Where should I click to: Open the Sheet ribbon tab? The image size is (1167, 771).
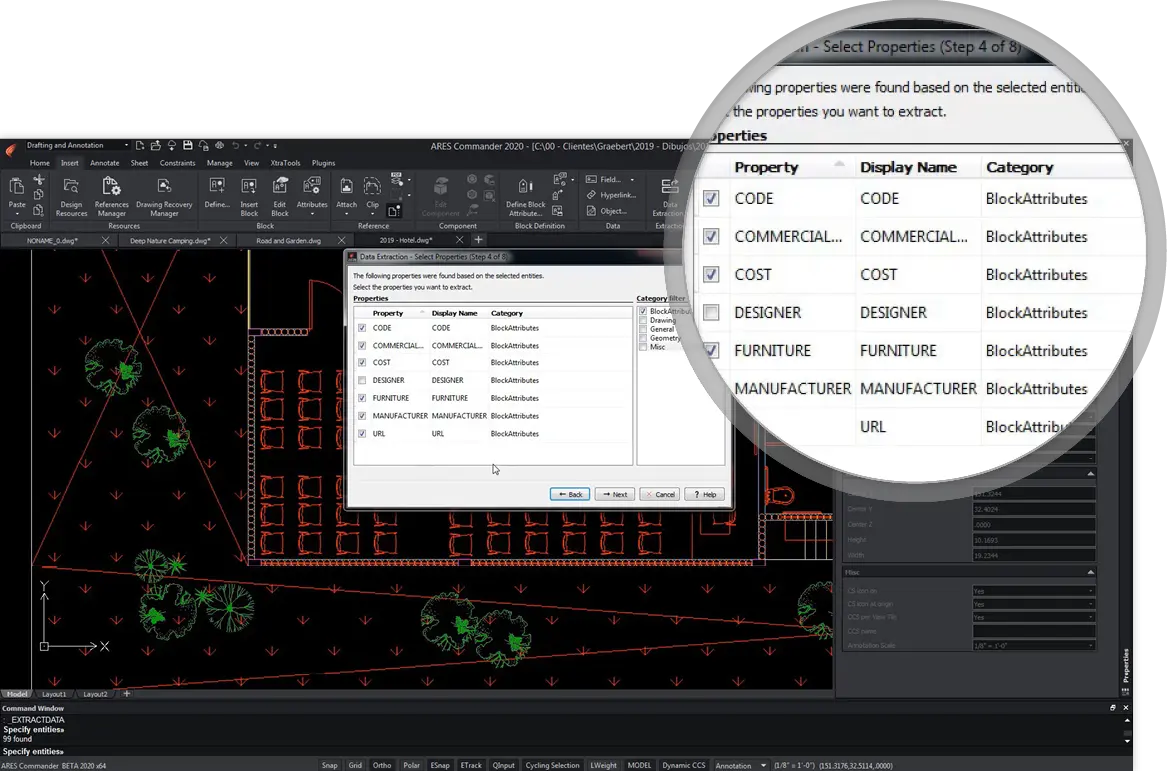click(x=140, y=163)
